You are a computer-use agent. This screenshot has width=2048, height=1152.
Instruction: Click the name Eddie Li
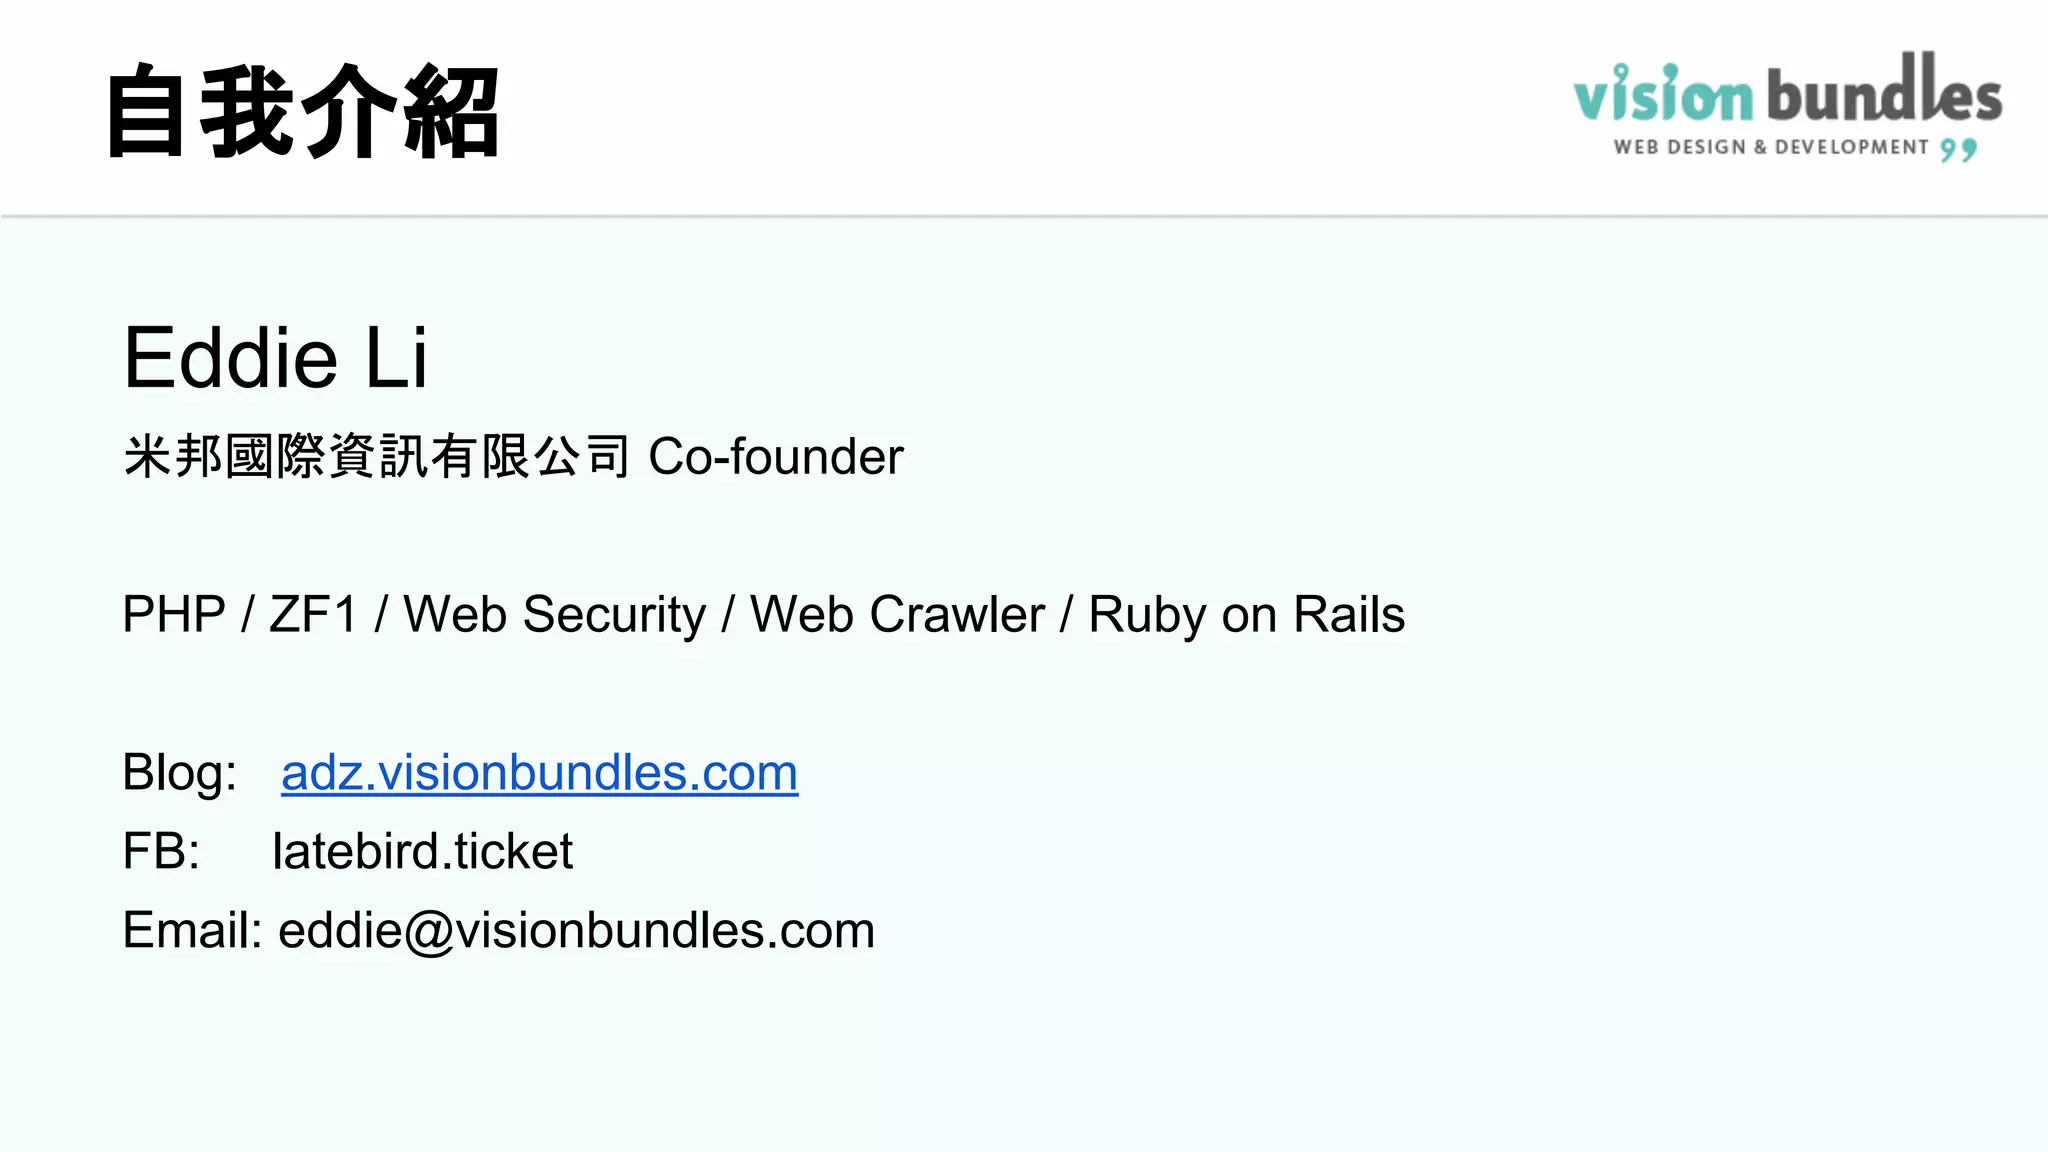[276, 358]
